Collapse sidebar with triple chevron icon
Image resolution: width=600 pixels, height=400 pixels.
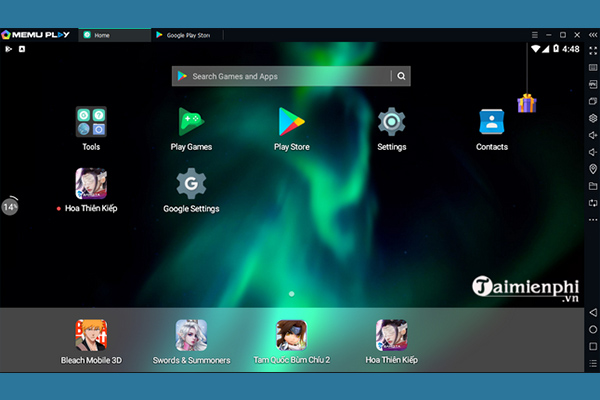pyautogui.click(x=593, y=35)
